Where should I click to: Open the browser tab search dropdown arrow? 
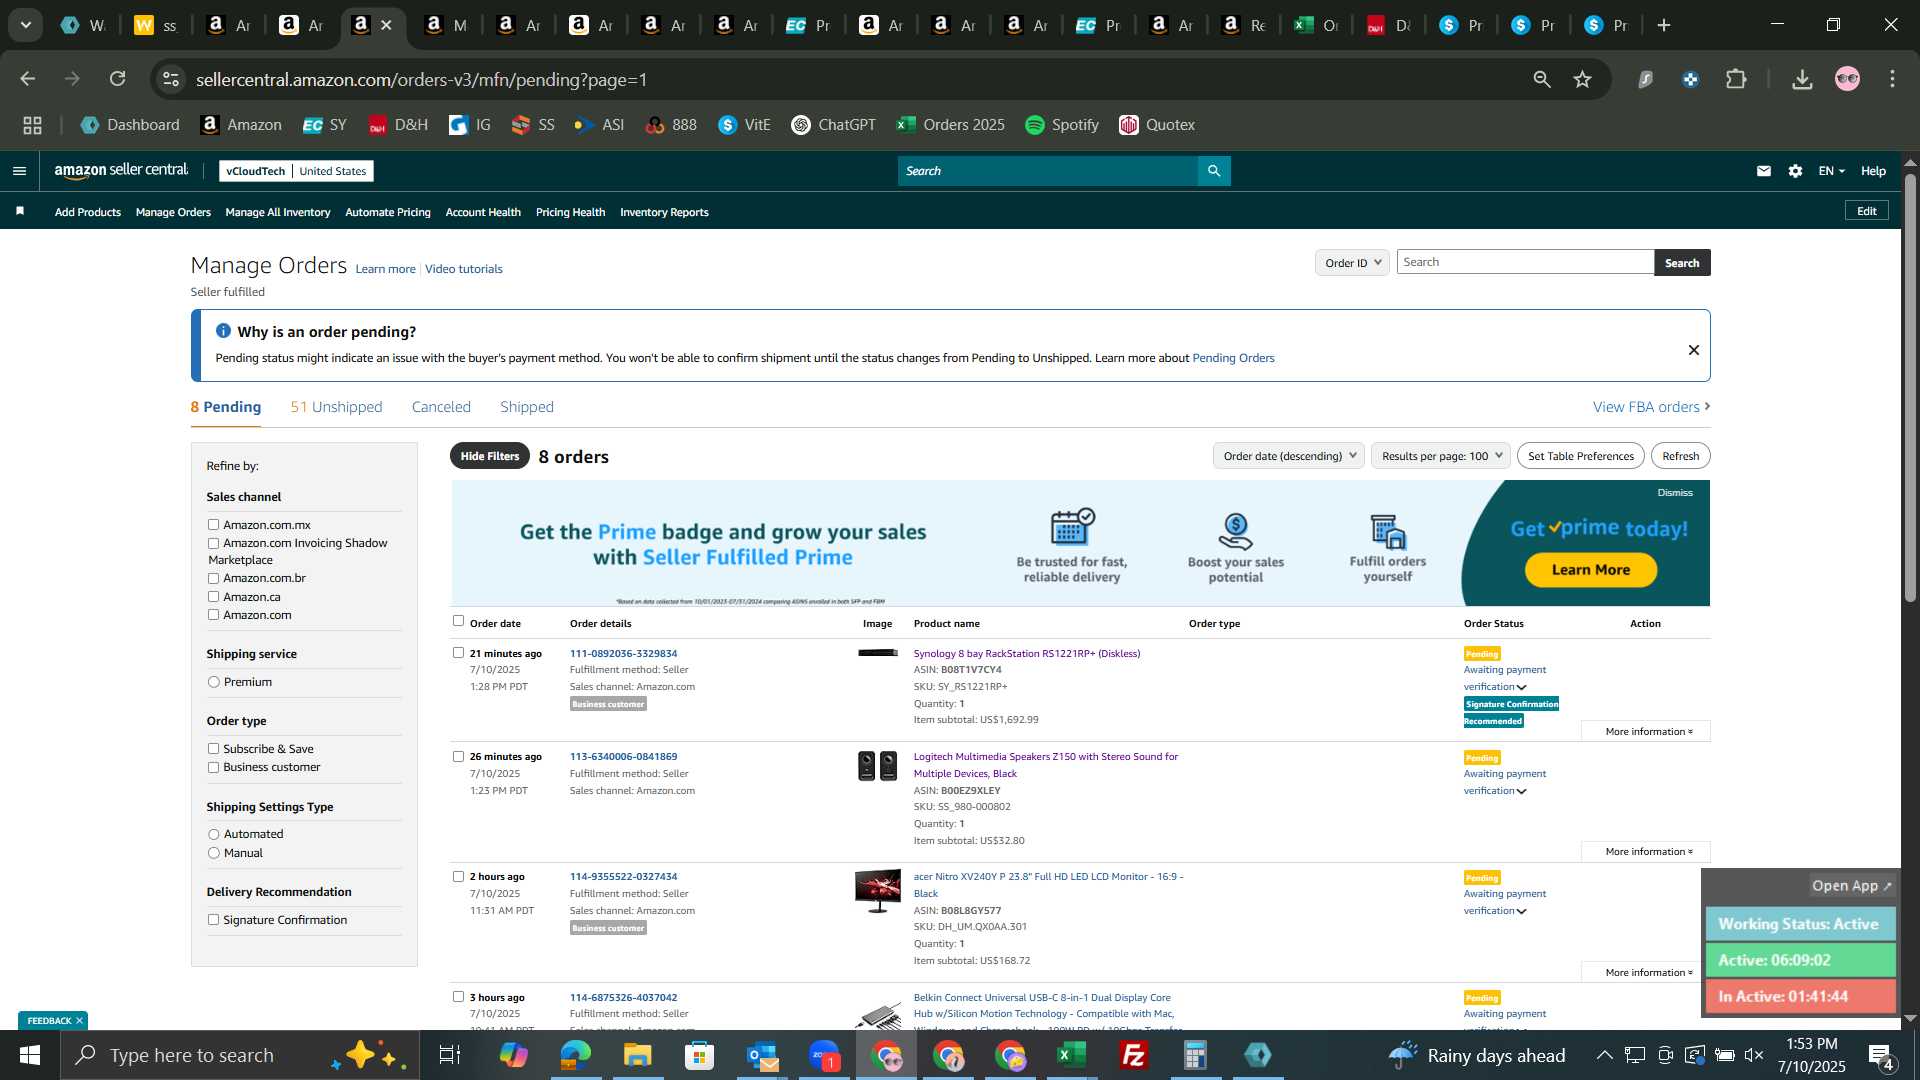point(25,25)
